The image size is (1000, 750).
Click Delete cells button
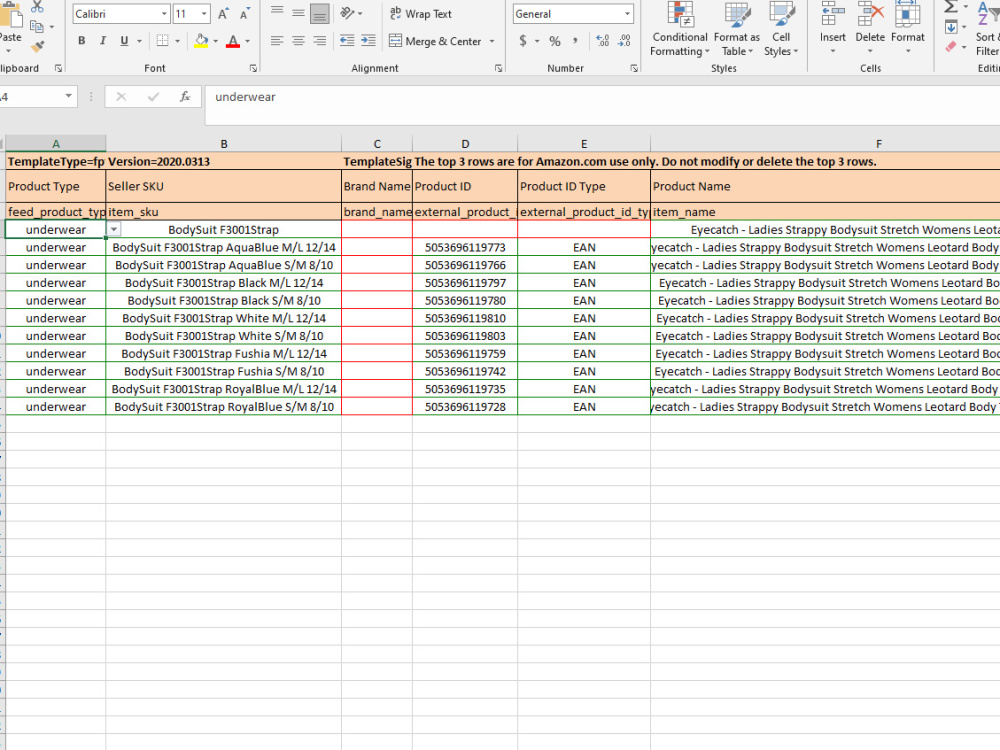pyautogui.click(x=870, y=29)
